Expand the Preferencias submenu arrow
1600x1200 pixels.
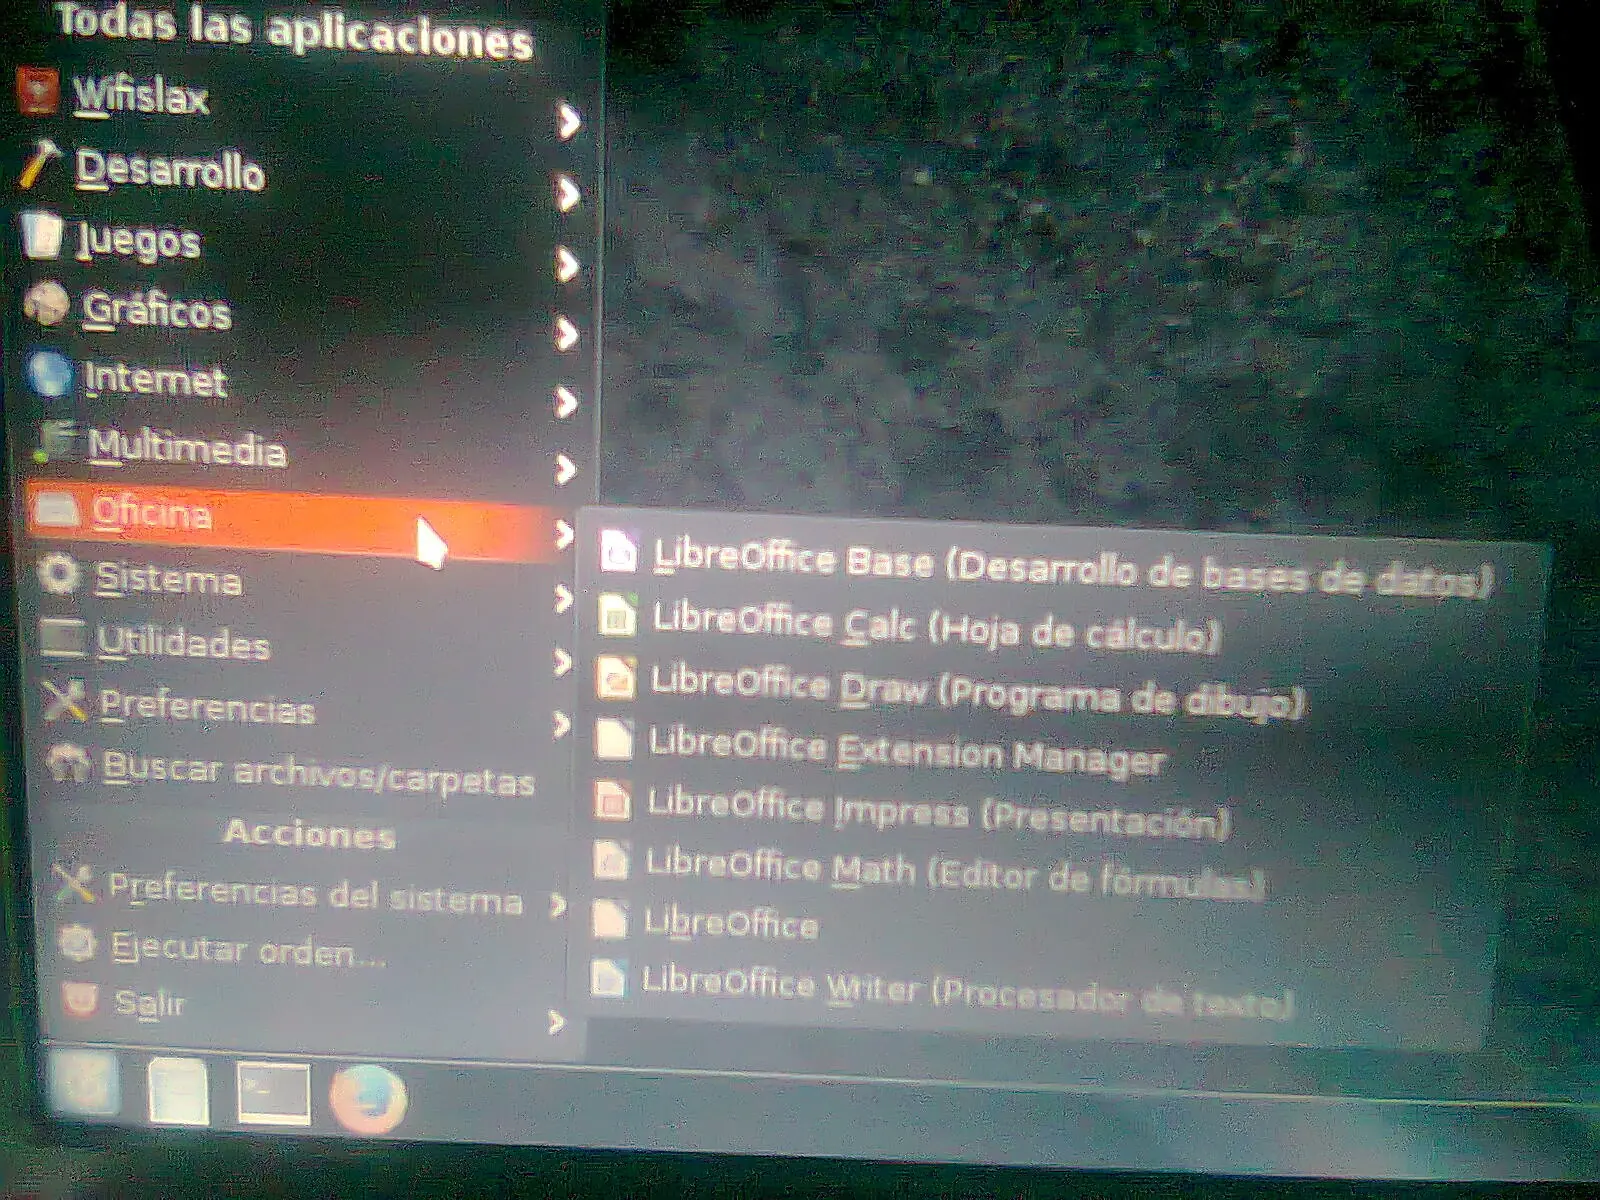pyautogui.click(x=562, y=724)
